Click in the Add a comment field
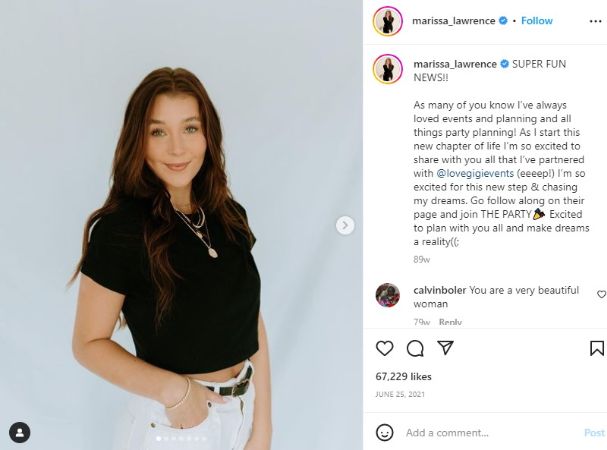 (x=491, y=433)
